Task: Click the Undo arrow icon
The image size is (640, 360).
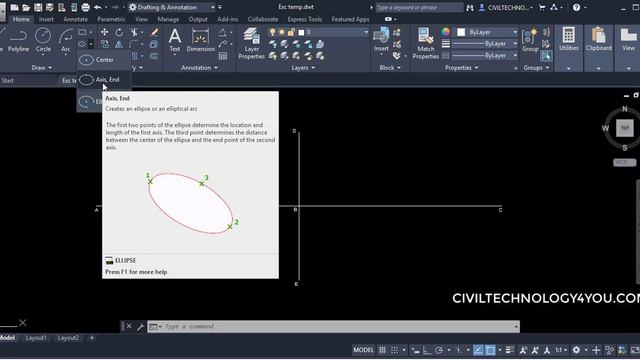Action: (x=98, y=7)
